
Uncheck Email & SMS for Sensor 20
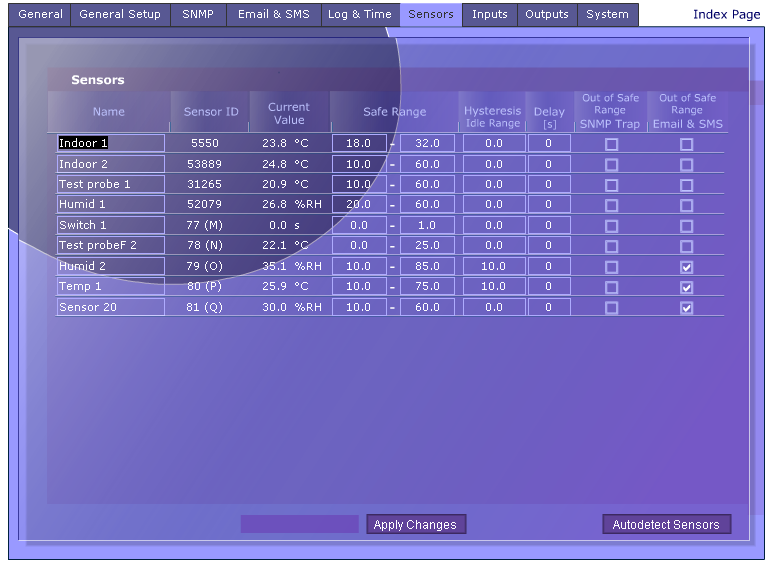click(x=686, y=308)
